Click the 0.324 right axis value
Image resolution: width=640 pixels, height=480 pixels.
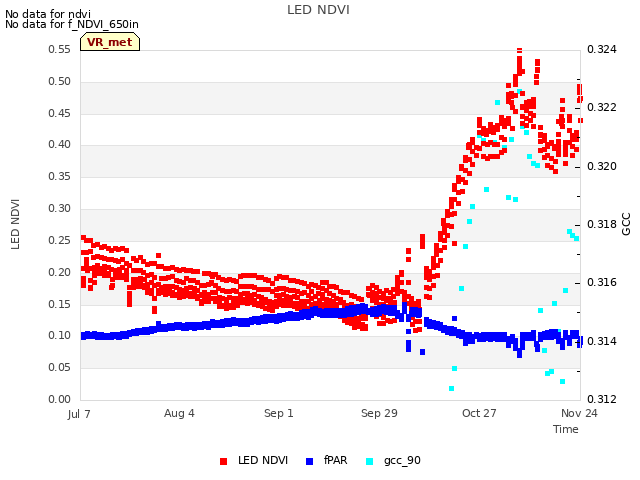pos(602,49)
